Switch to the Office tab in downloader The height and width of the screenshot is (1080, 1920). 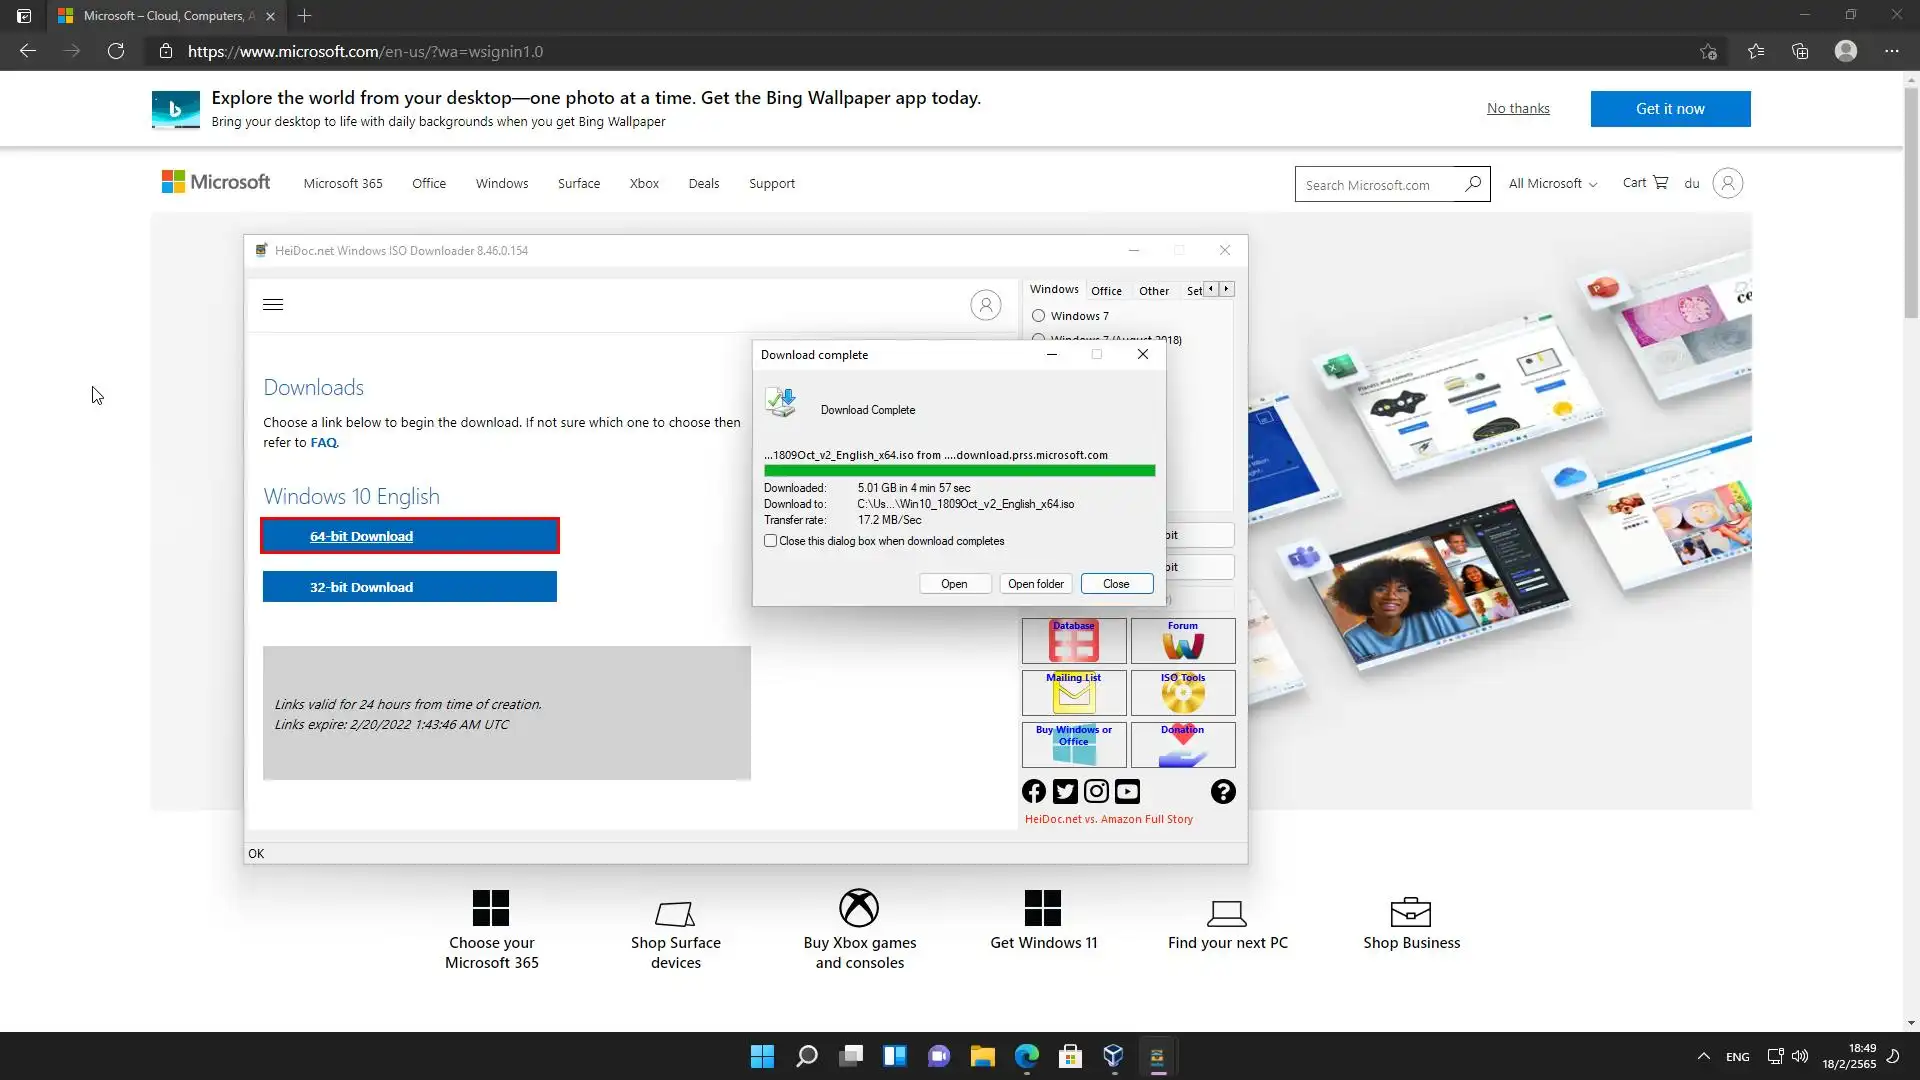click(1106, 291)
